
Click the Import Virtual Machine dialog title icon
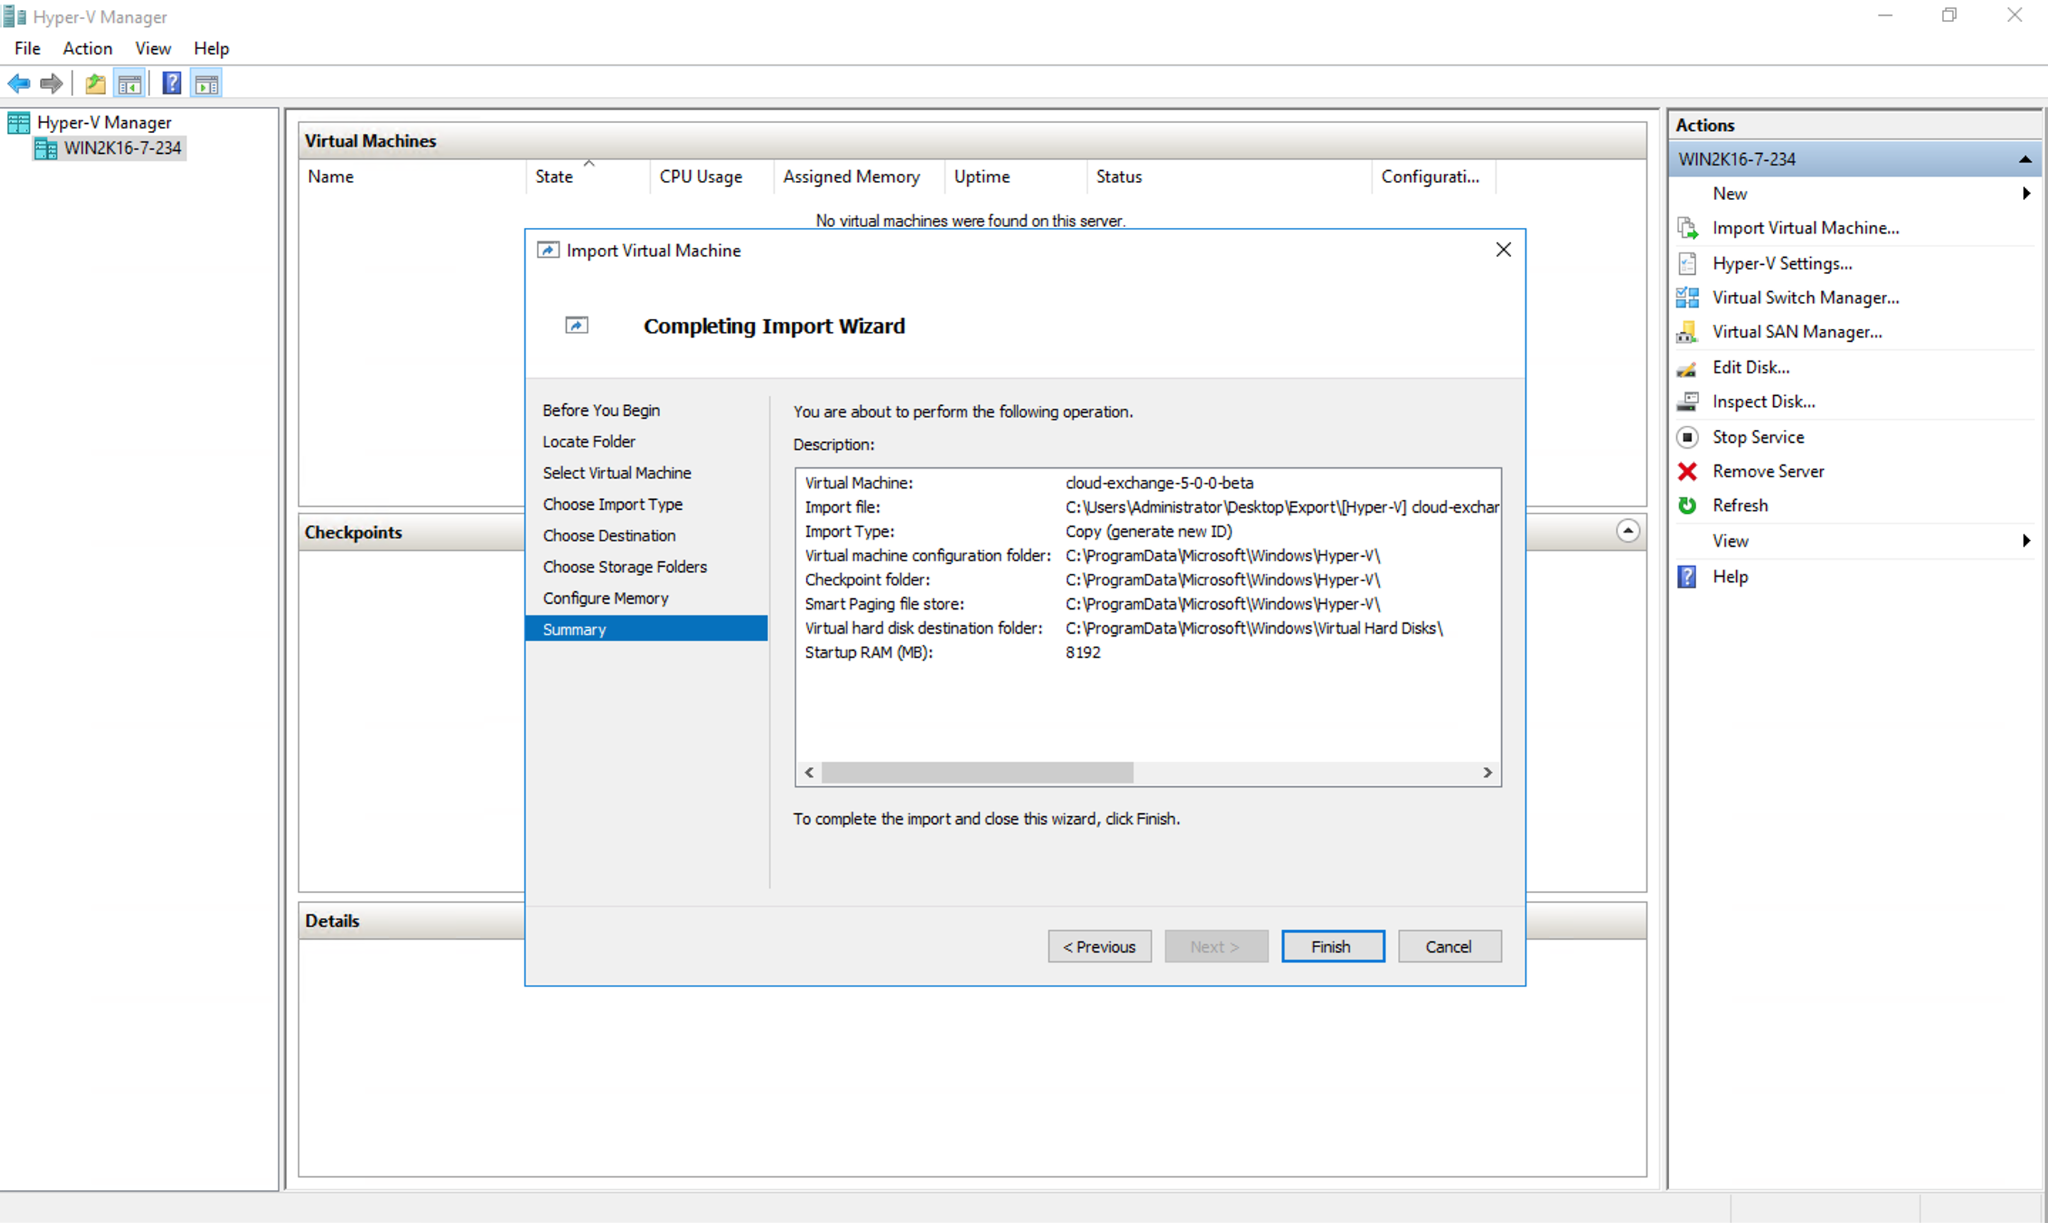coord(548,250)
